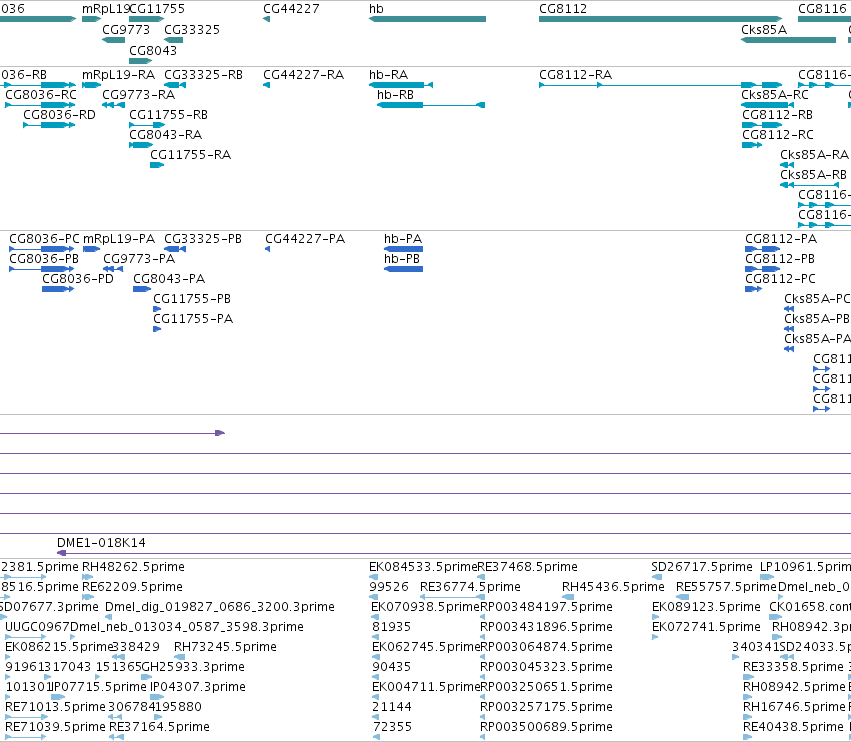Select the CG8036-RD transcript label
This screenshot has width=851, height=742.
click(x=59, y=115)
